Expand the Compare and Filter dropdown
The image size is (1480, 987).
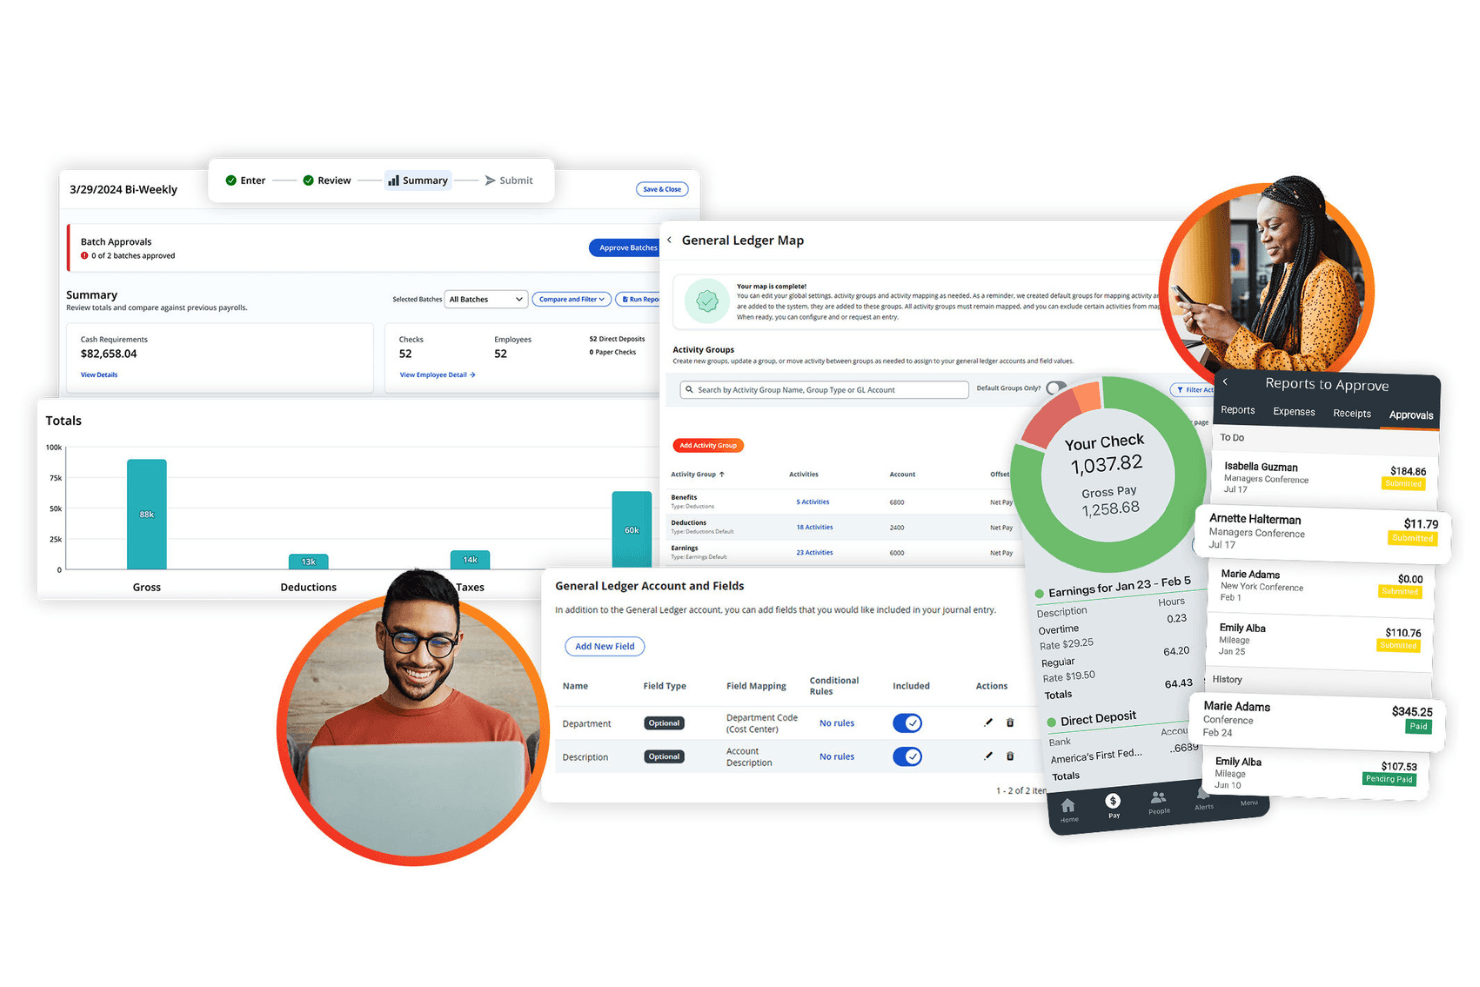(x=571, y=299)
